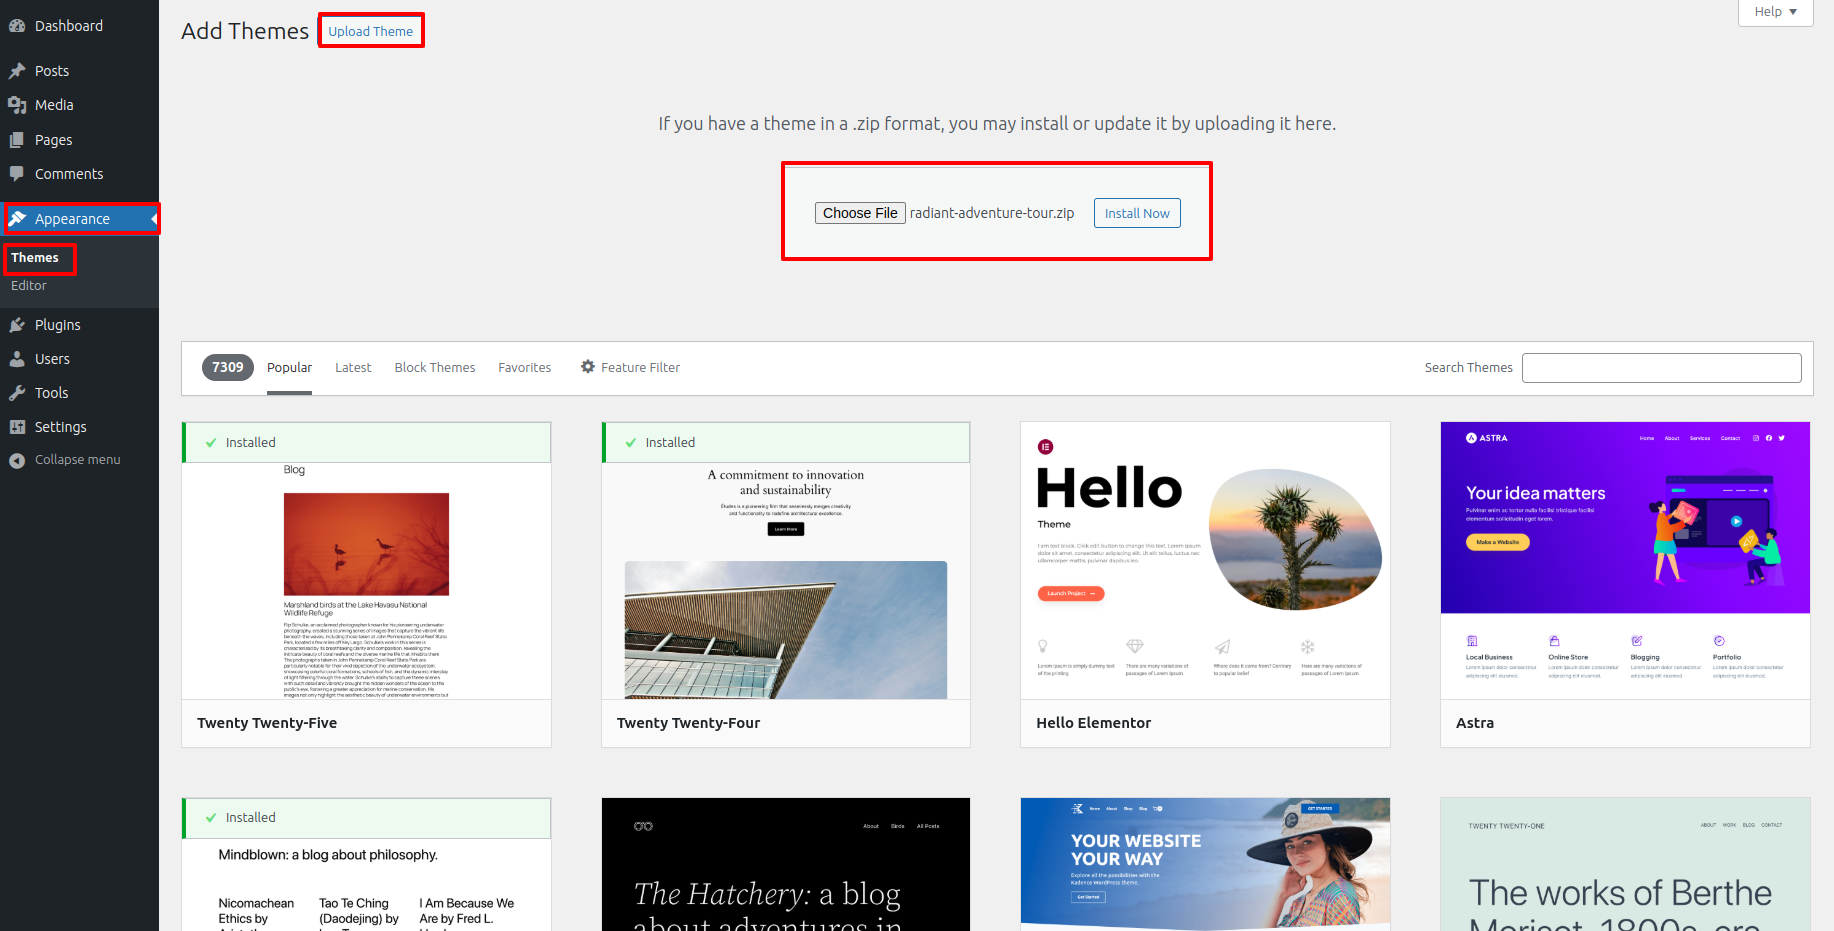Image resolution: width=1834 pixels, height=931 pixels.
Task: Click the Plugins plug icon
Action: click(17, 325)
